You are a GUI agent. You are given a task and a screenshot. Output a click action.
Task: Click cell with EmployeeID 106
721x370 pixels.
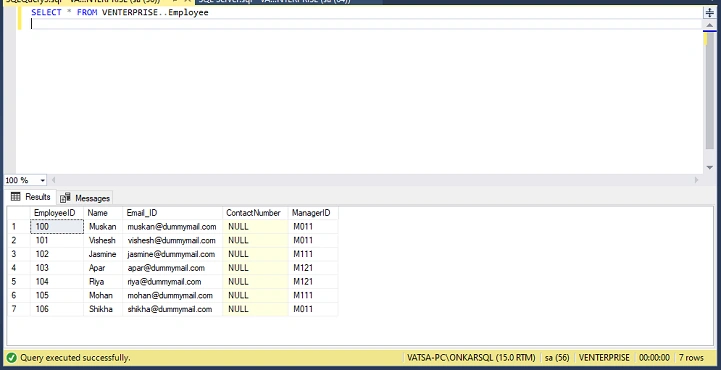[x=57, y=309]
